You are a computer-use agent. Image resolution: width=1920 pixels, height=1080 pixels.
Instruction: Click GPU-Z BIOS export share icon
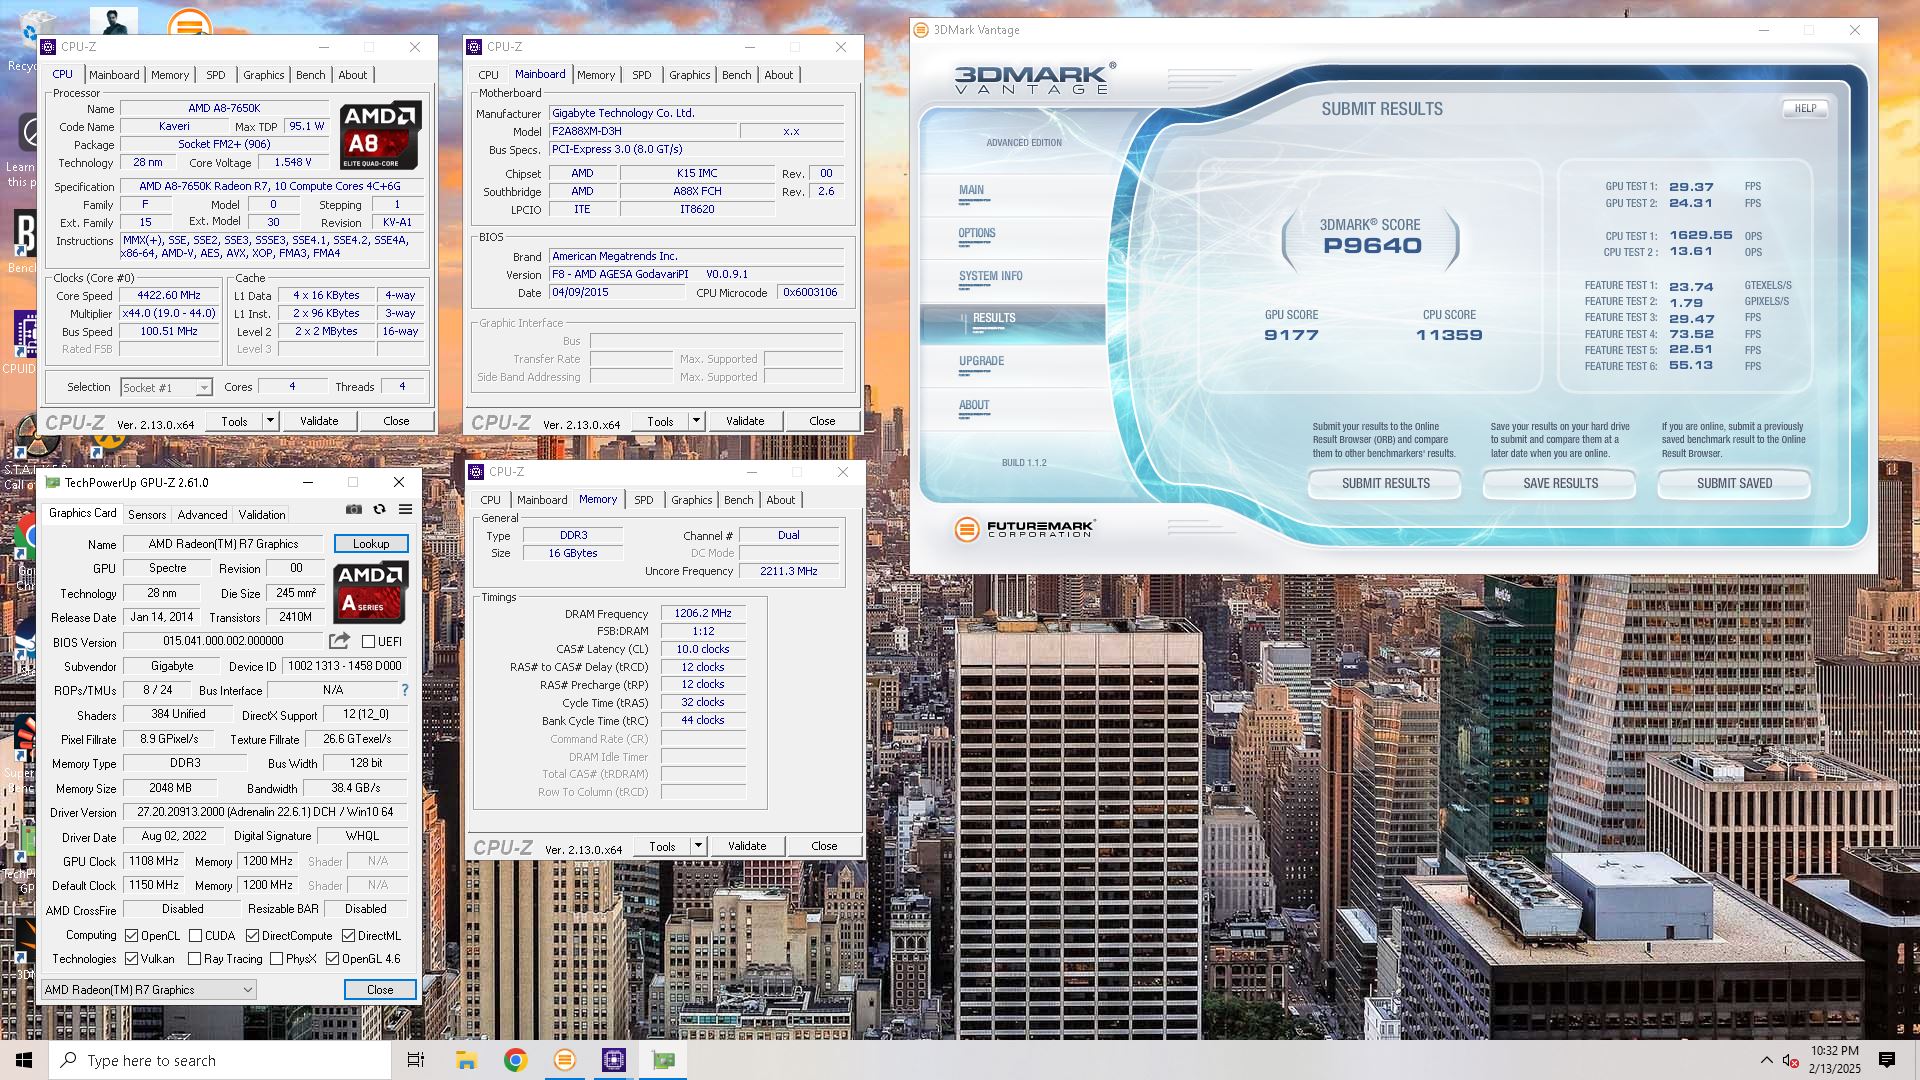pos(340,641)
